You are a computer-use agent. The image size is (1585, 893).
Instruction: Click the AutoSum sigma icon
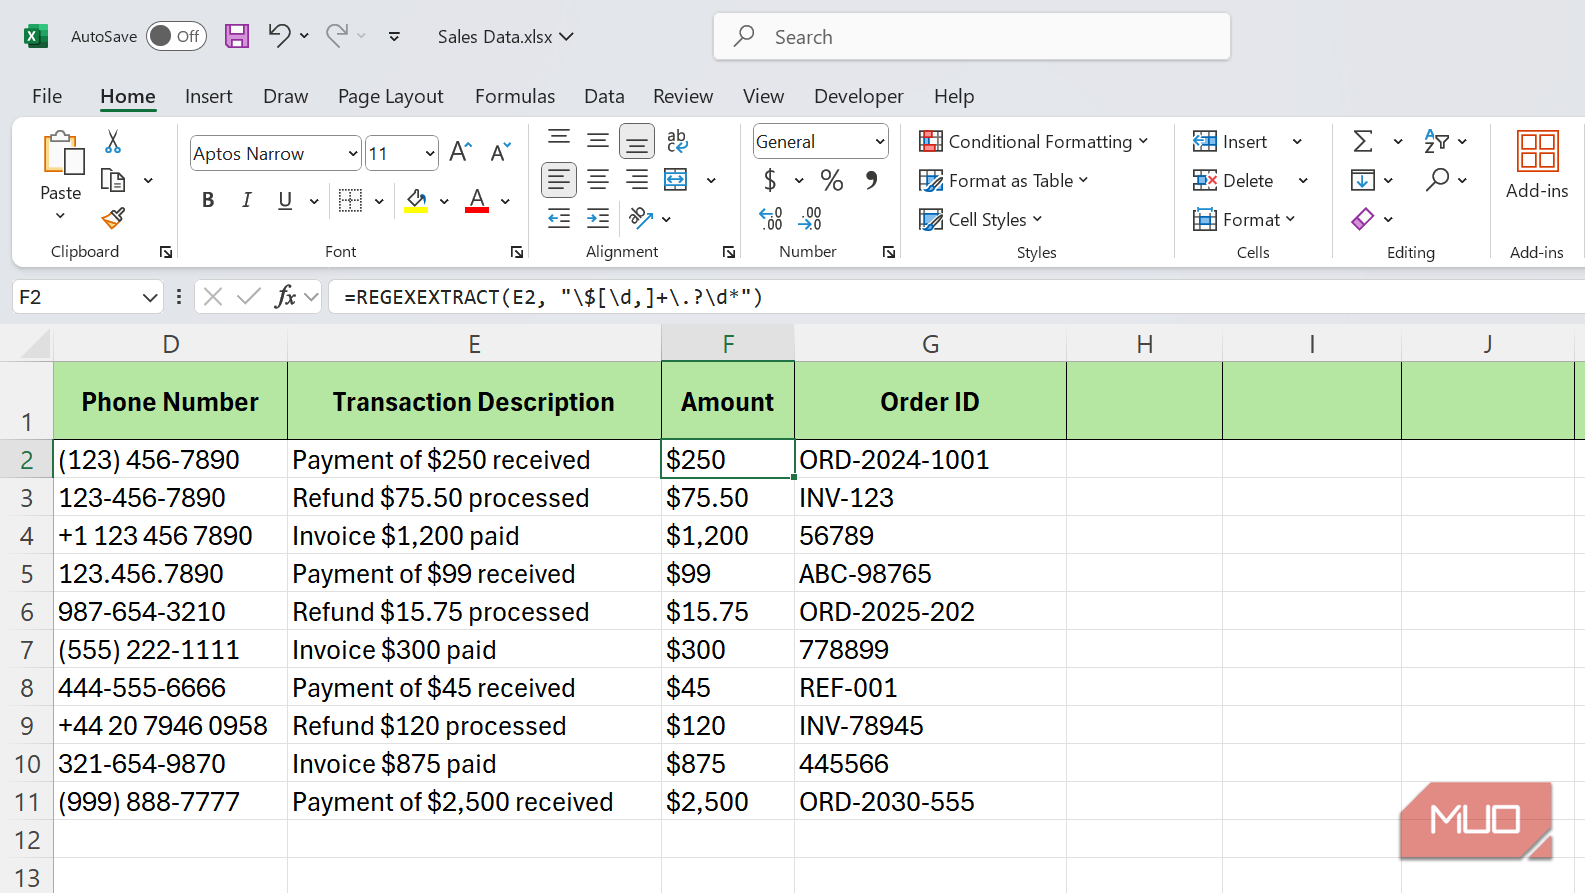1363,142
